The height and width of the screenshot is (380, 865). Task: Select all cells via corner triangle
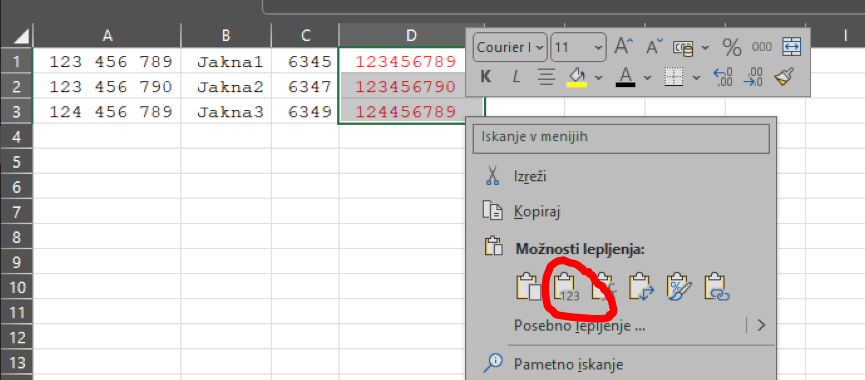17,36
